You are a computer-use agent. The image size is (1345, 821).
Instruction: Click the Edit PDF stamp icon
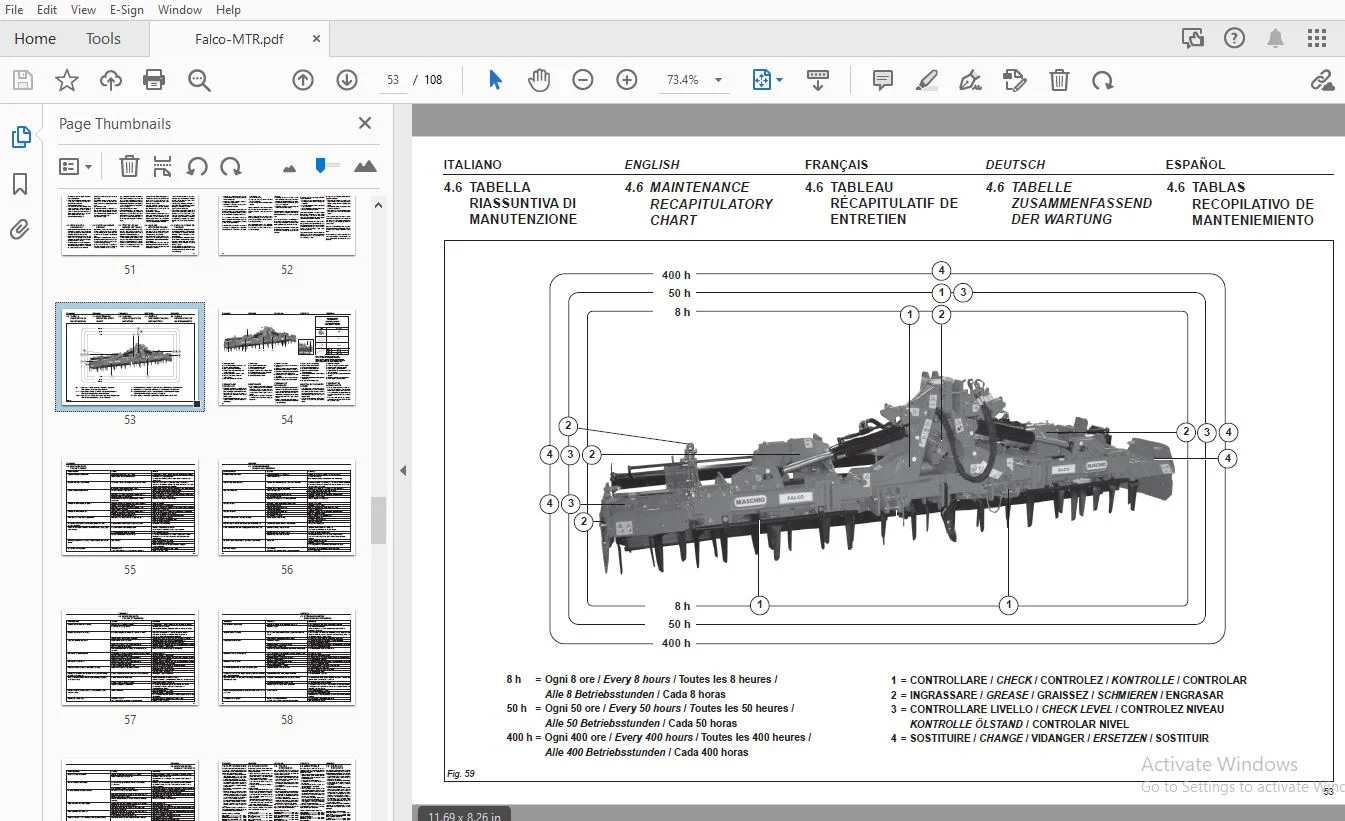1015,80
